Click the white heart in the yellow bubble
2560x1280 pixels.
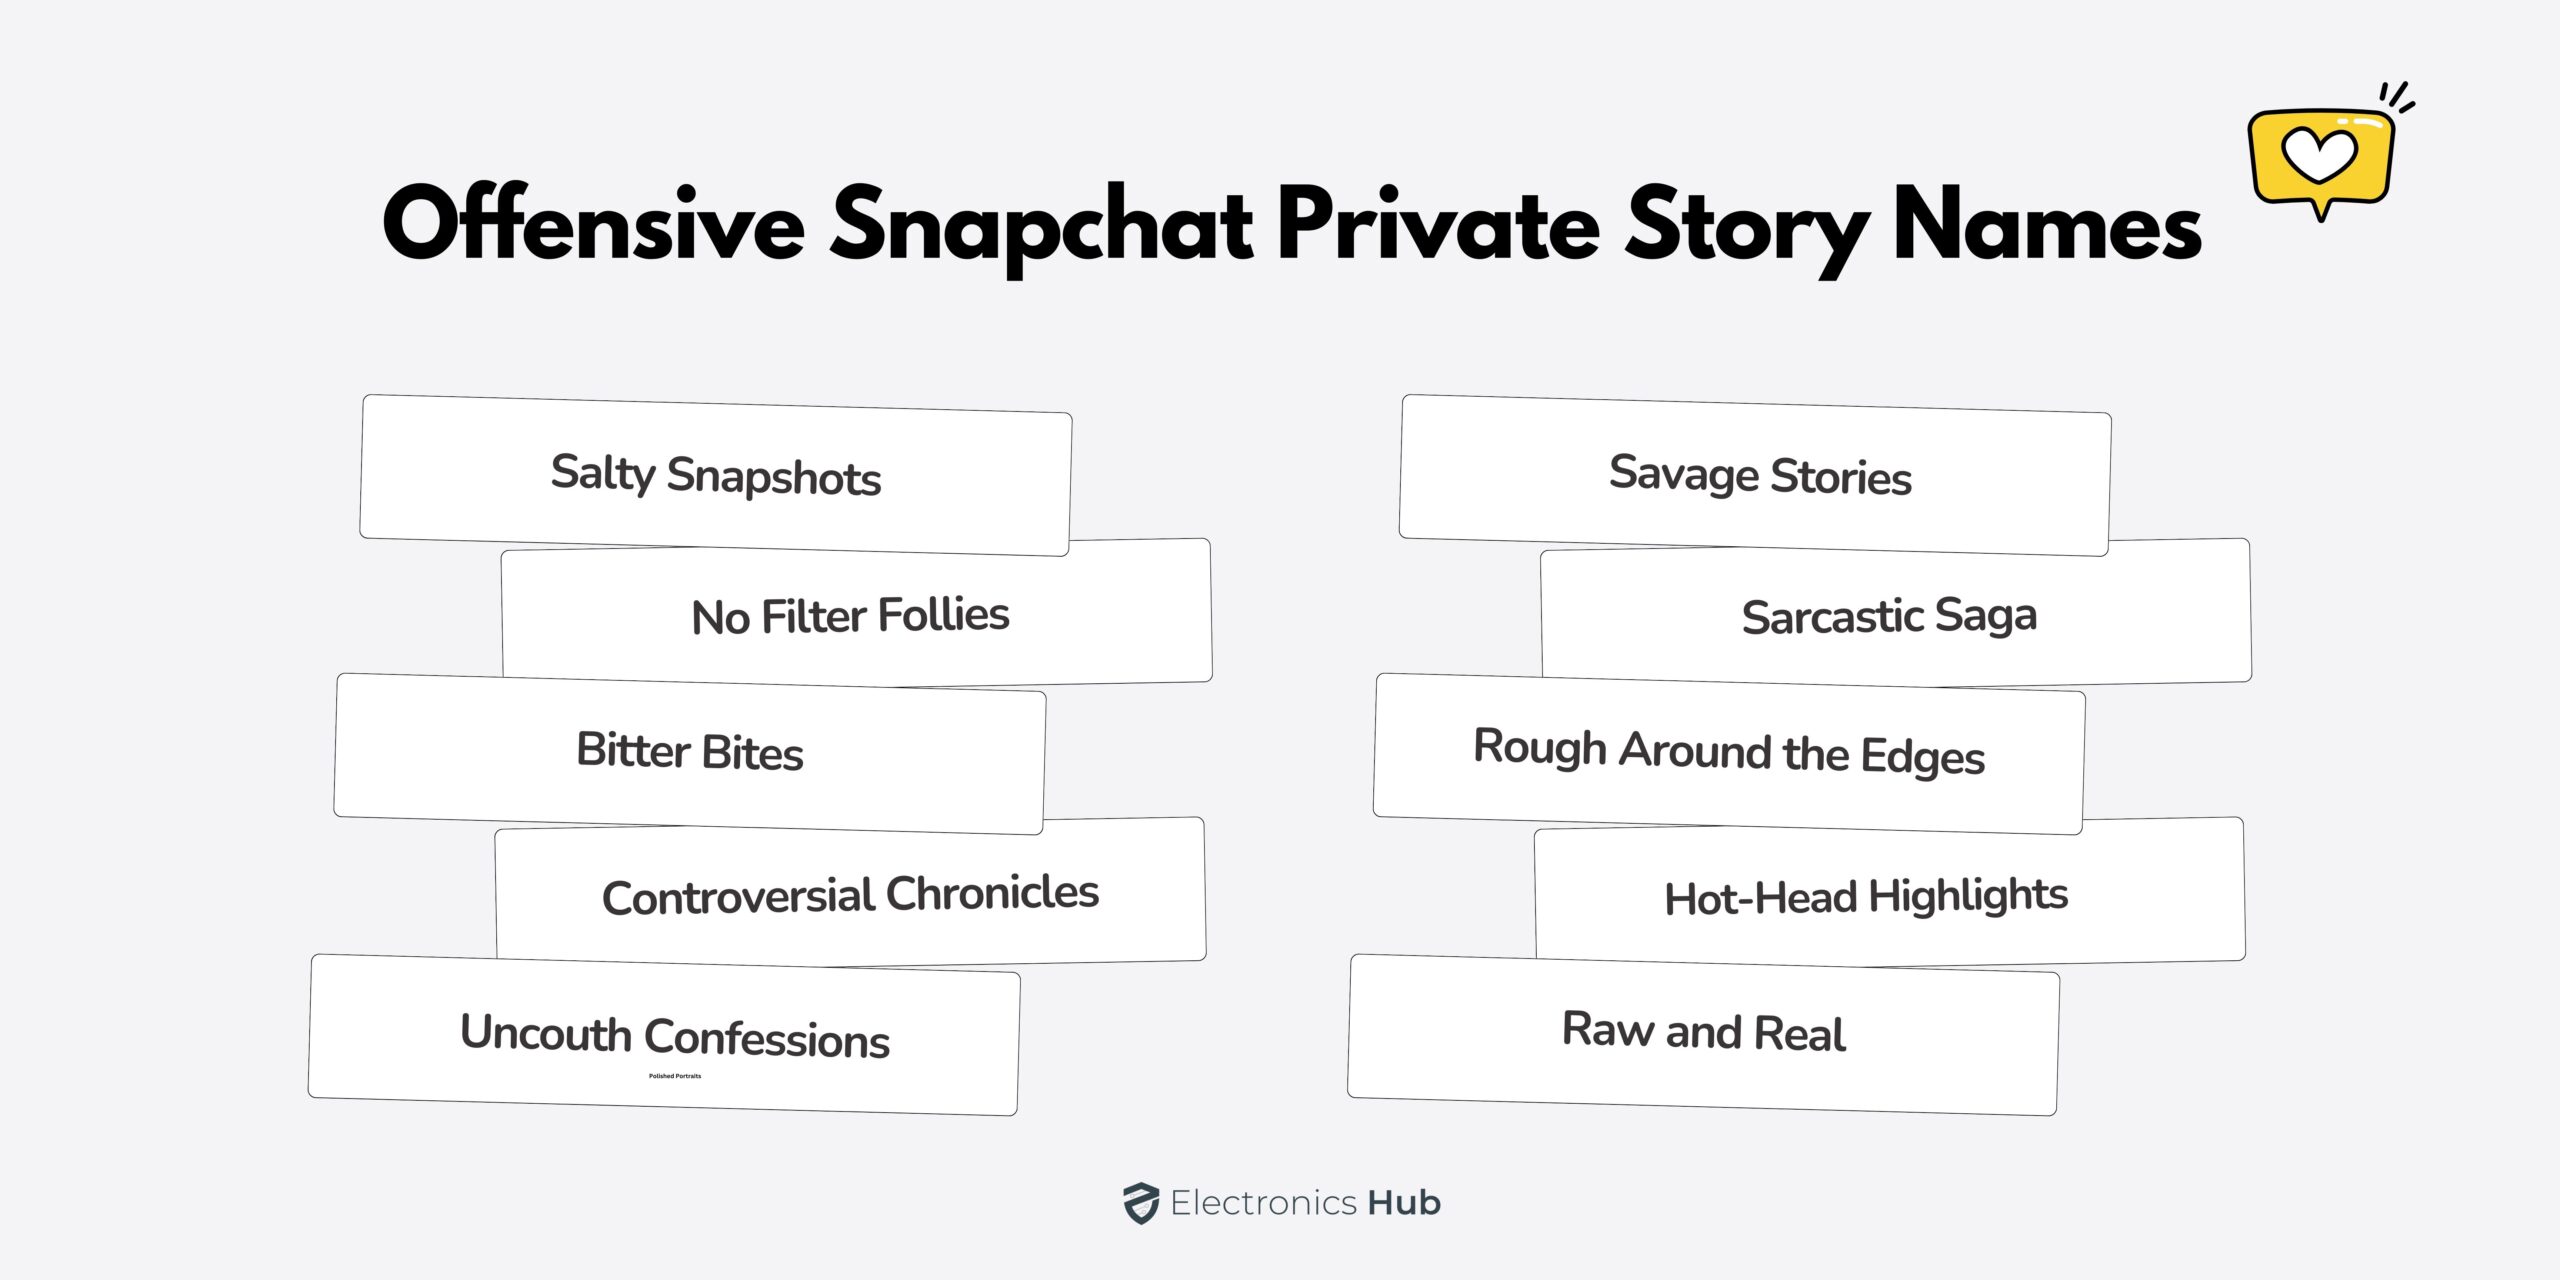coord(2319,155)
